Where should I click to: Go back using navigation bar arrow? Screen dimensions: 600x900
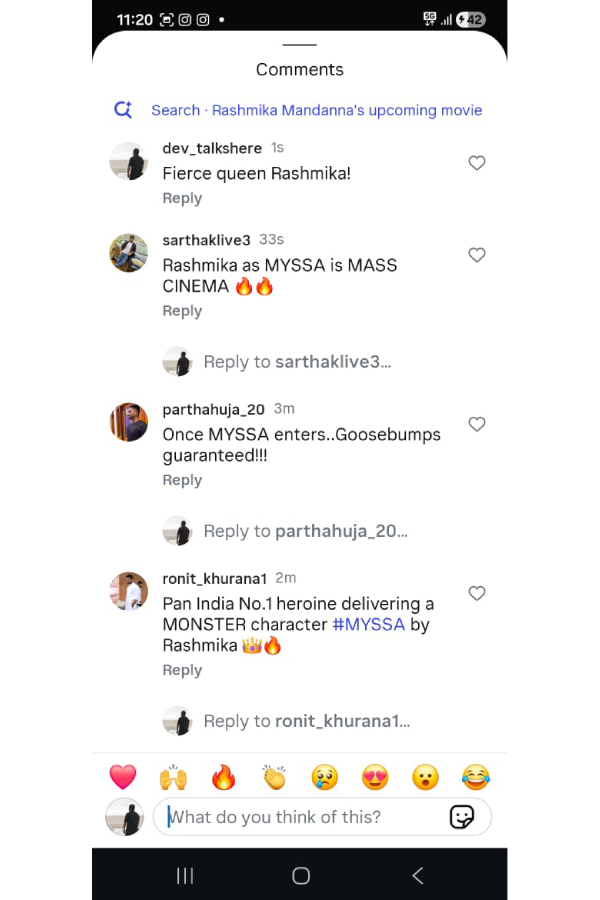[417, 874]
